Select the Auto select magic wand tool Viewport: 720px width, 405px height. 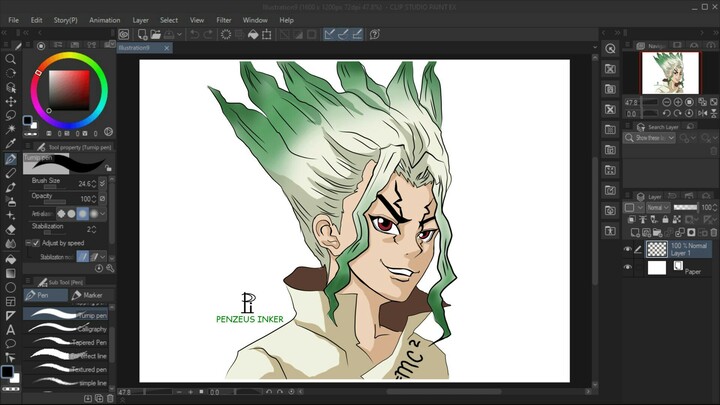(10, 129)
